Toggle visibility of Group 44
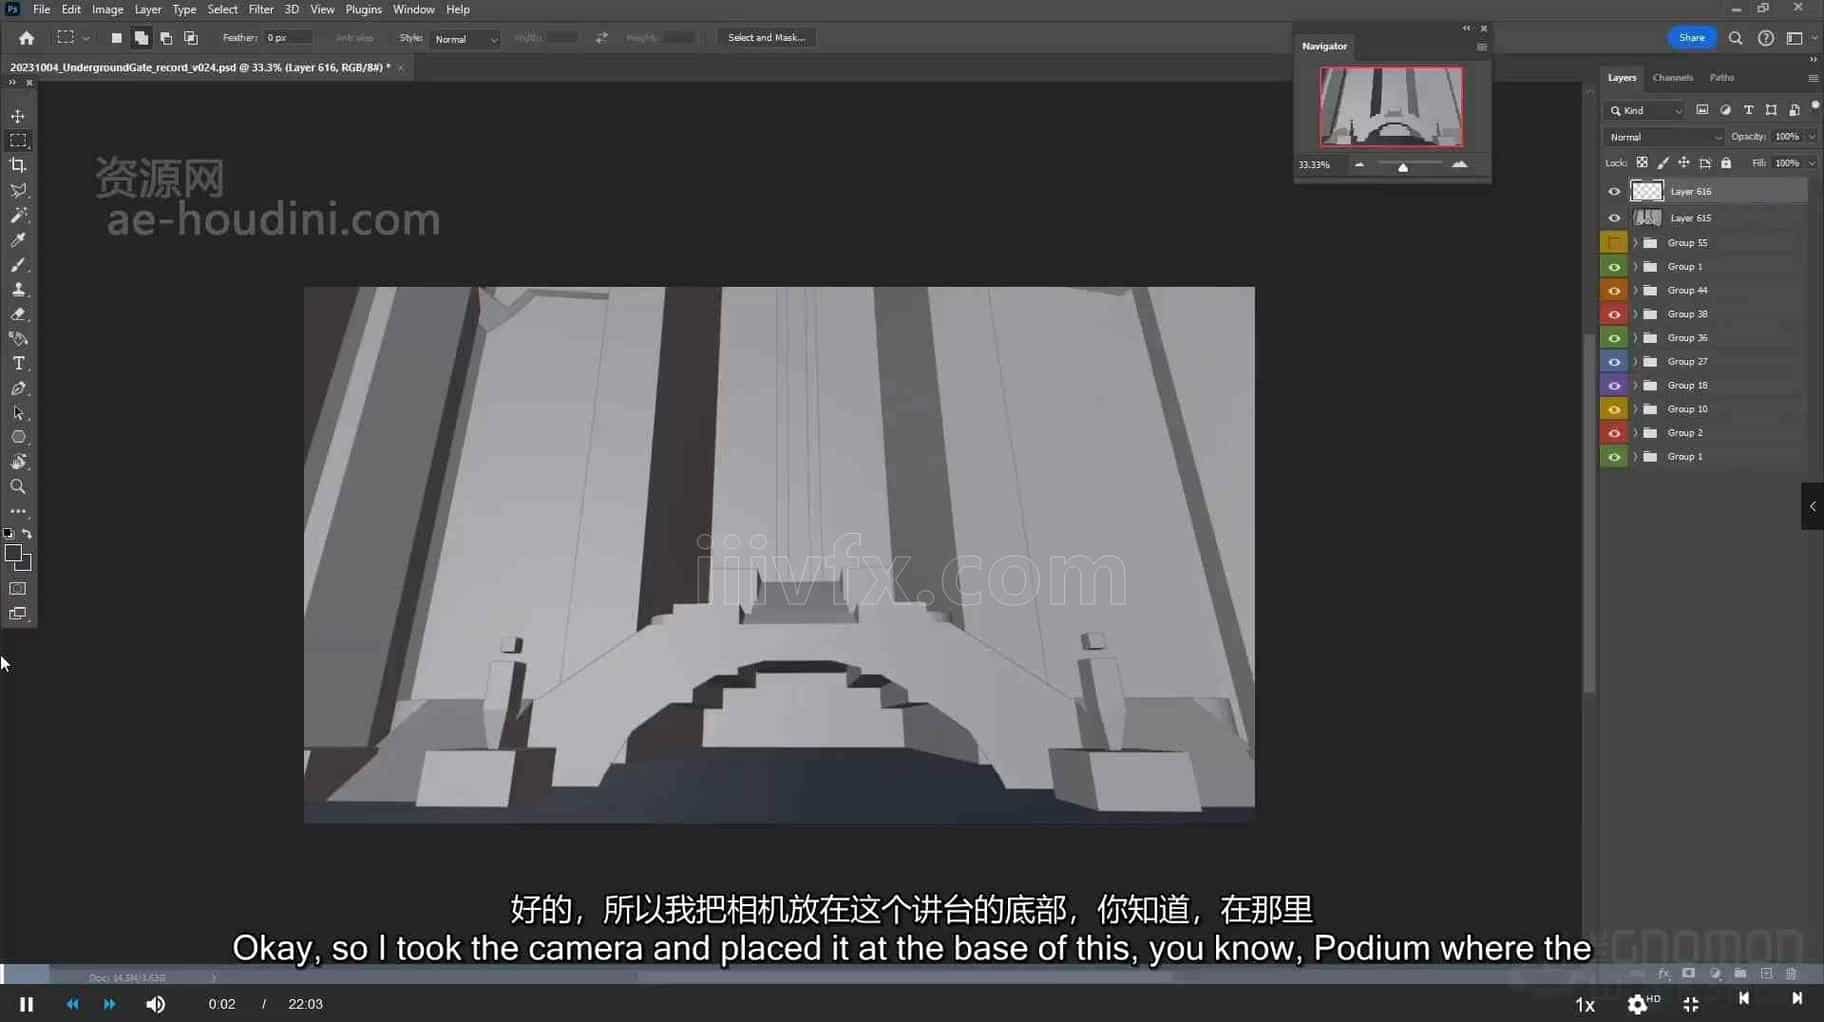The height and width of the screenshot is (1022, 1824). click(x=1614, y=290)
